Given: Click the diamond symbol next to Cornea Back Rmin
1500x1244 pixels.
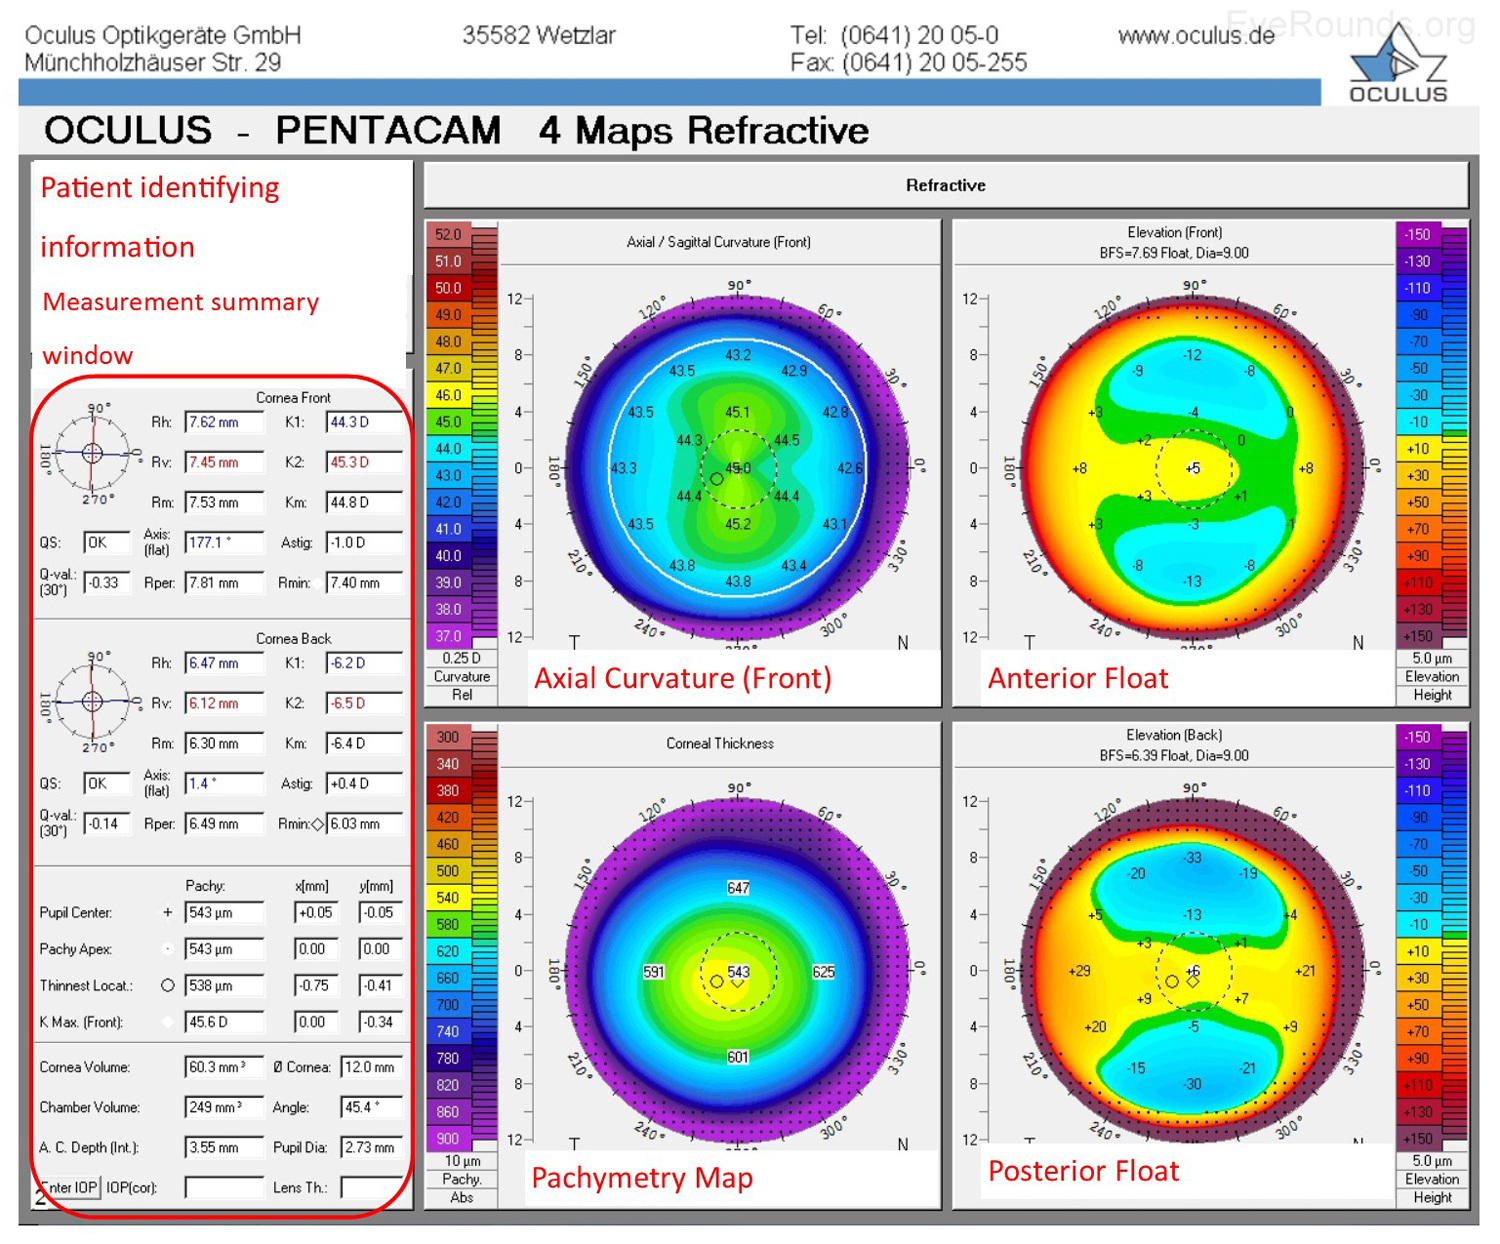Looking at the screenshot, I should click(x=318, y=824).
